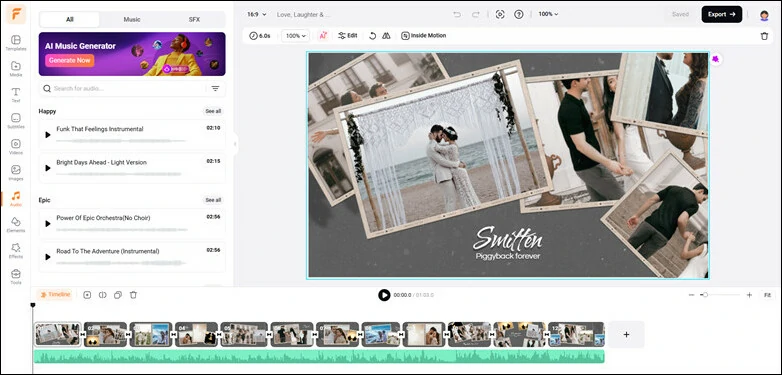Edit the project title Love, Laughter &
Image resolution: width=782 pixels, height=375 pixels.
click(304, 14)
